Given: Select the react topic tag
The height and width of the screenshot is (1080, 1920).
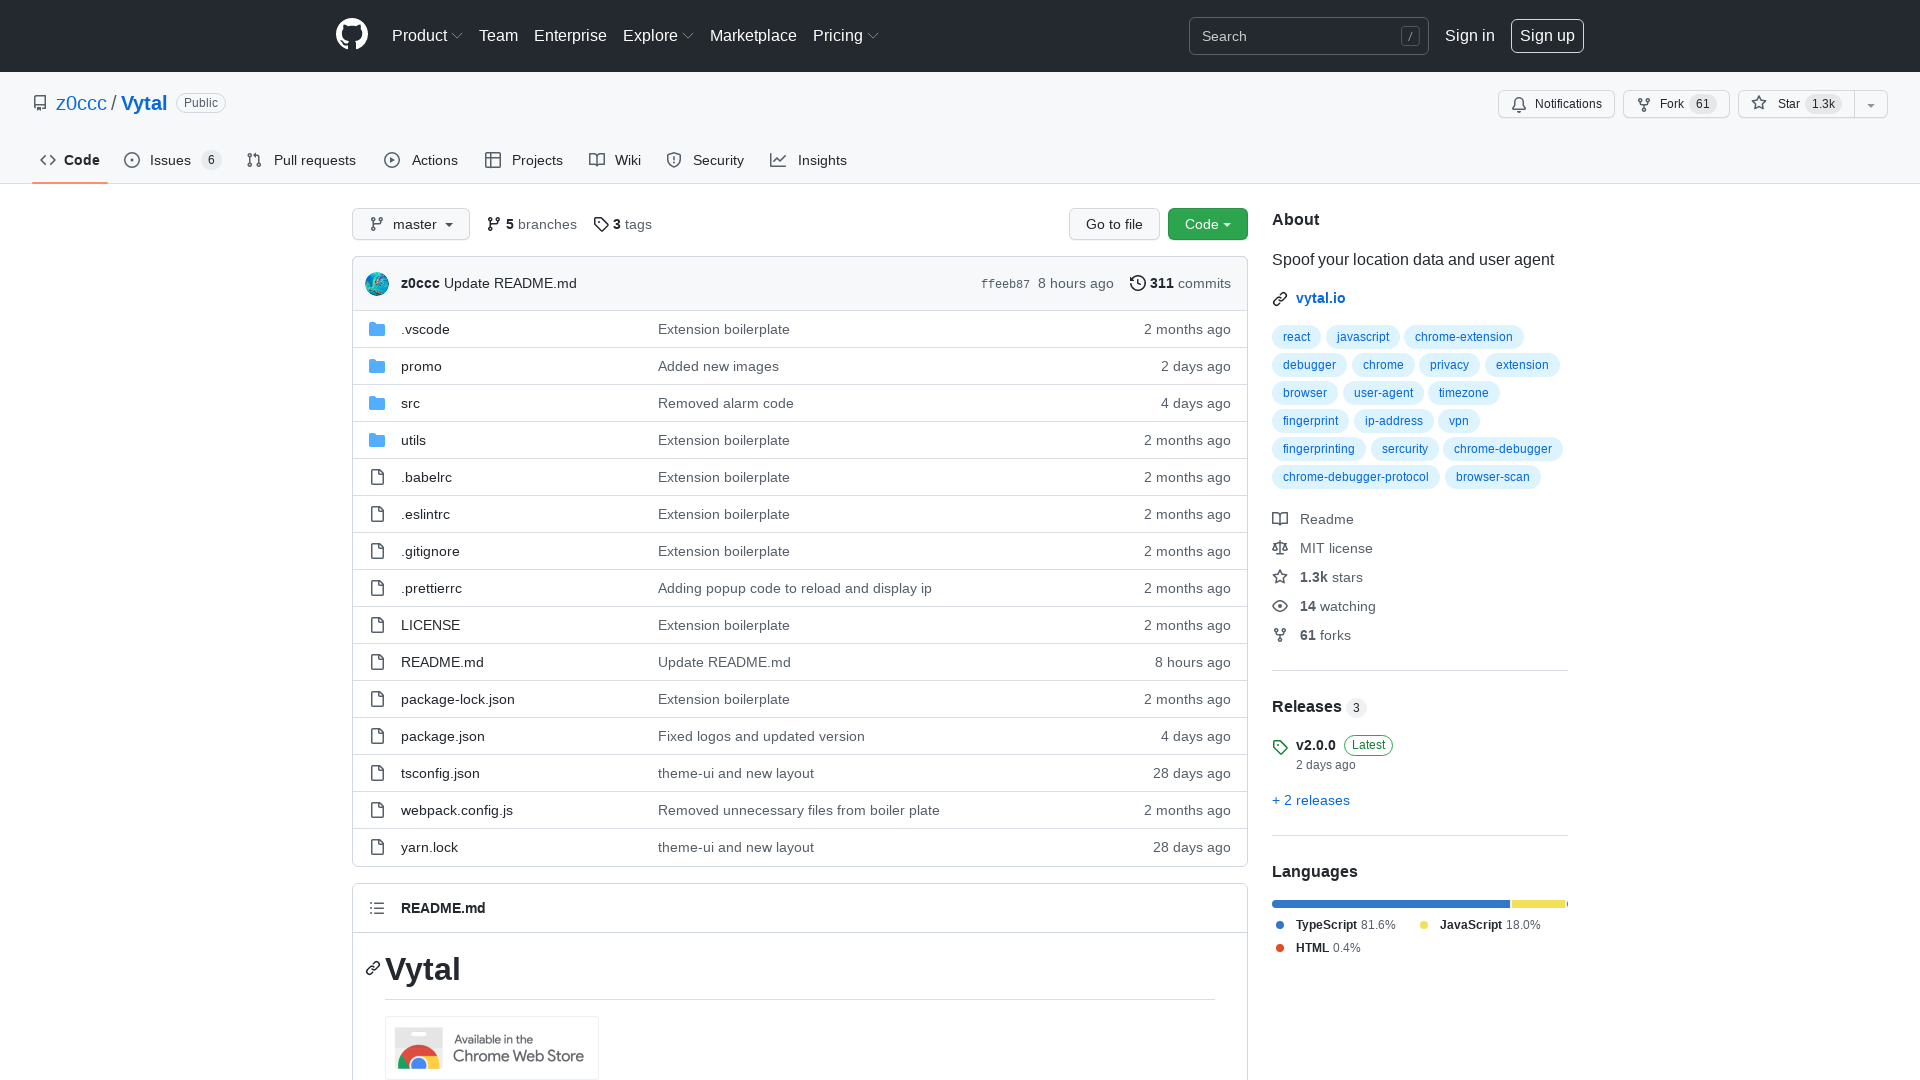Looking at the screenshot, I should point(1296,337).
